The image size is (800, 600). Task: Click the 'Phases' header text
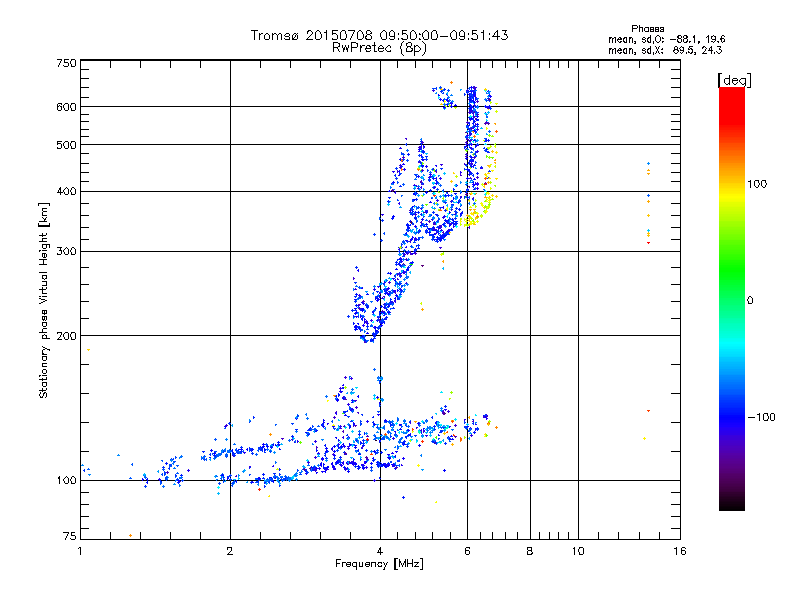pyautogui.click(x=647, y=29)
